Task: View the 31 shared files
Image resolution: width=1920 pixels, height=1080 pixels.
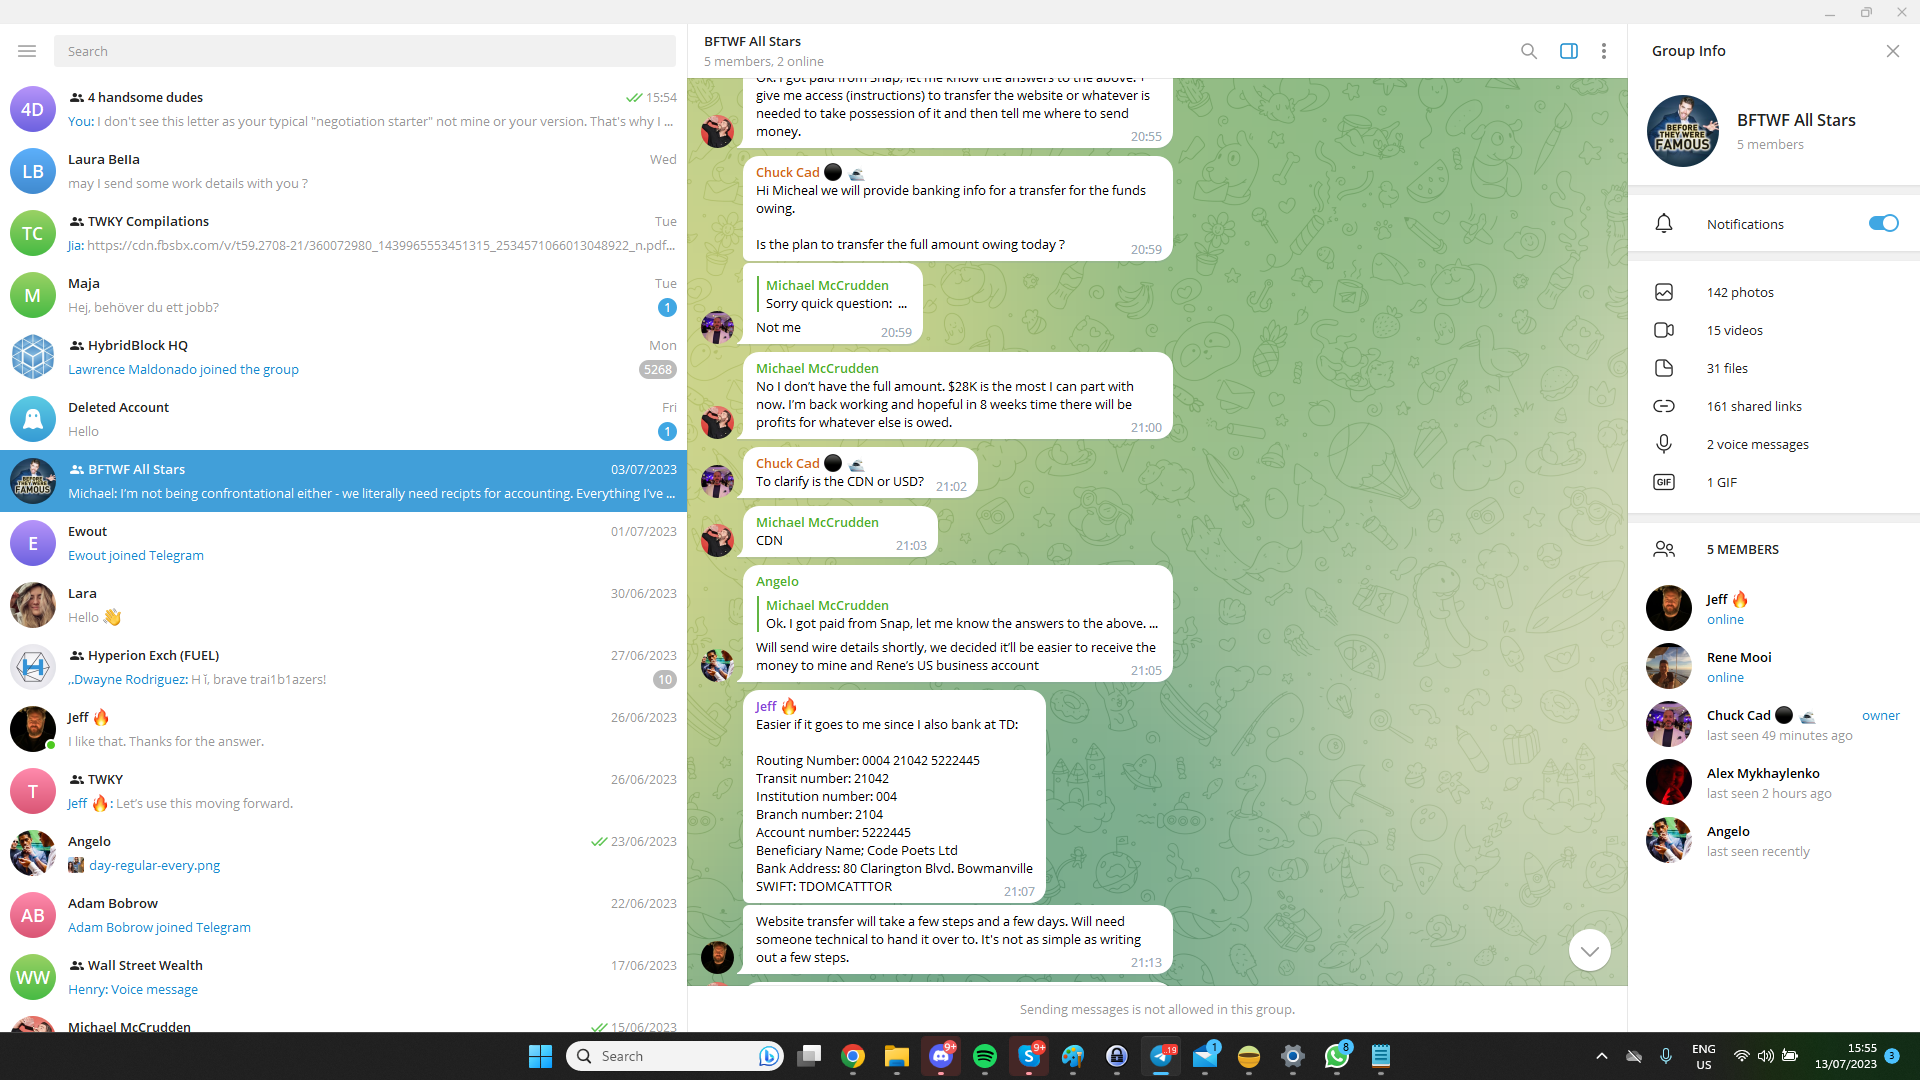Action: [x=1727, y=369]
